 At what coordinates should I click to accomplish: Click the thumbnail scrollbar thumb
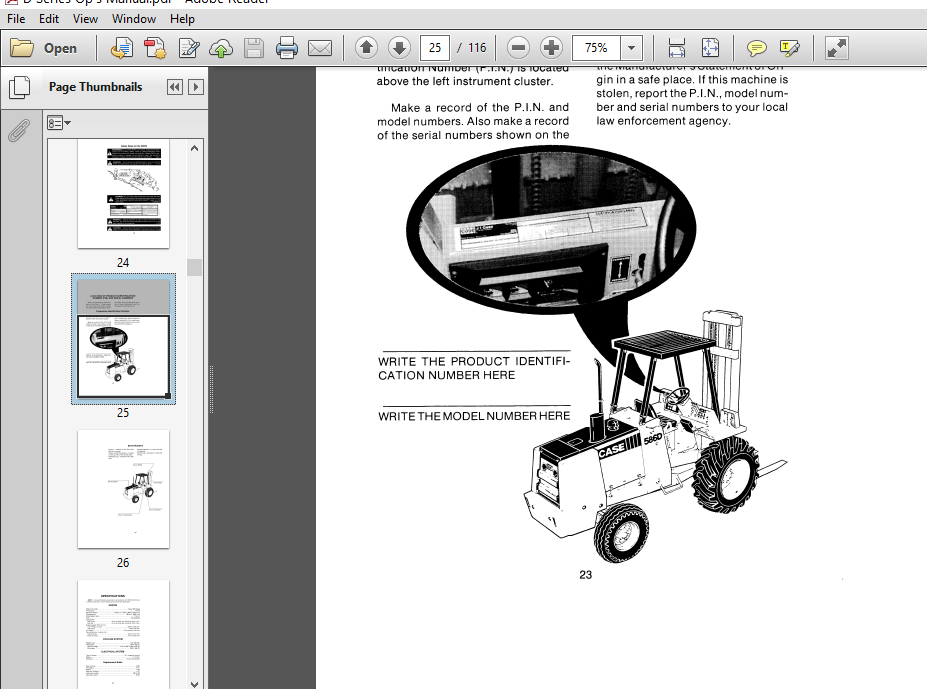pyautogui.click(x=195, y=267)
